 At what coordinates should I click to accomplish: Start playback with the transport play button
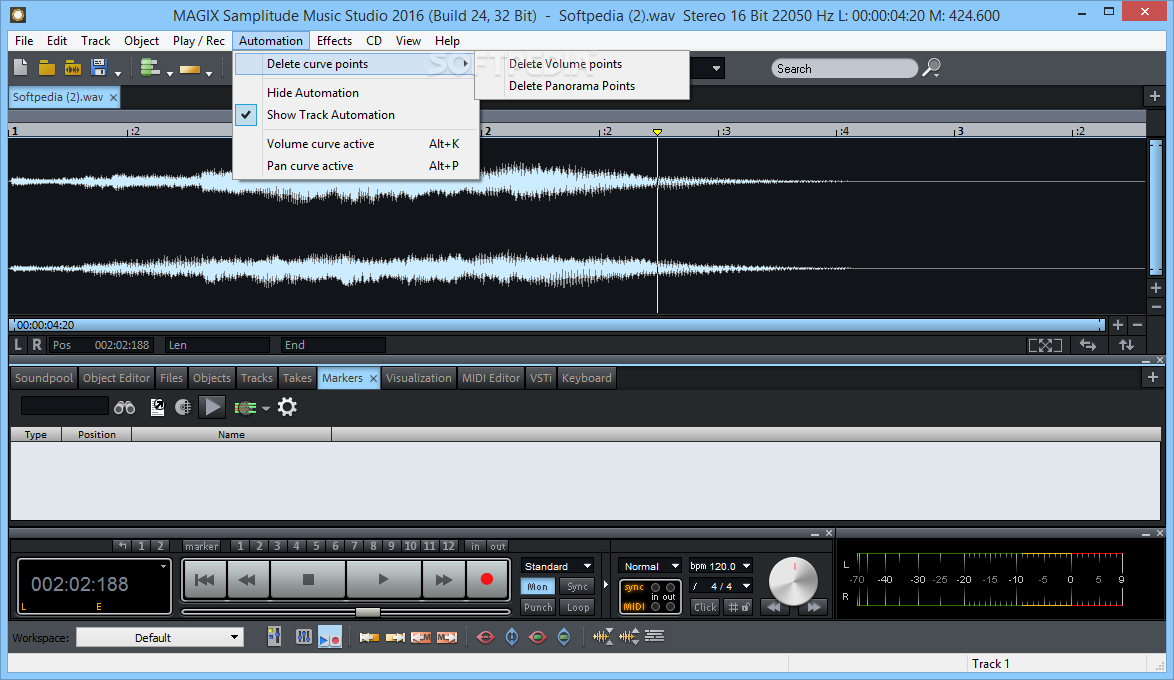(383, 580)
